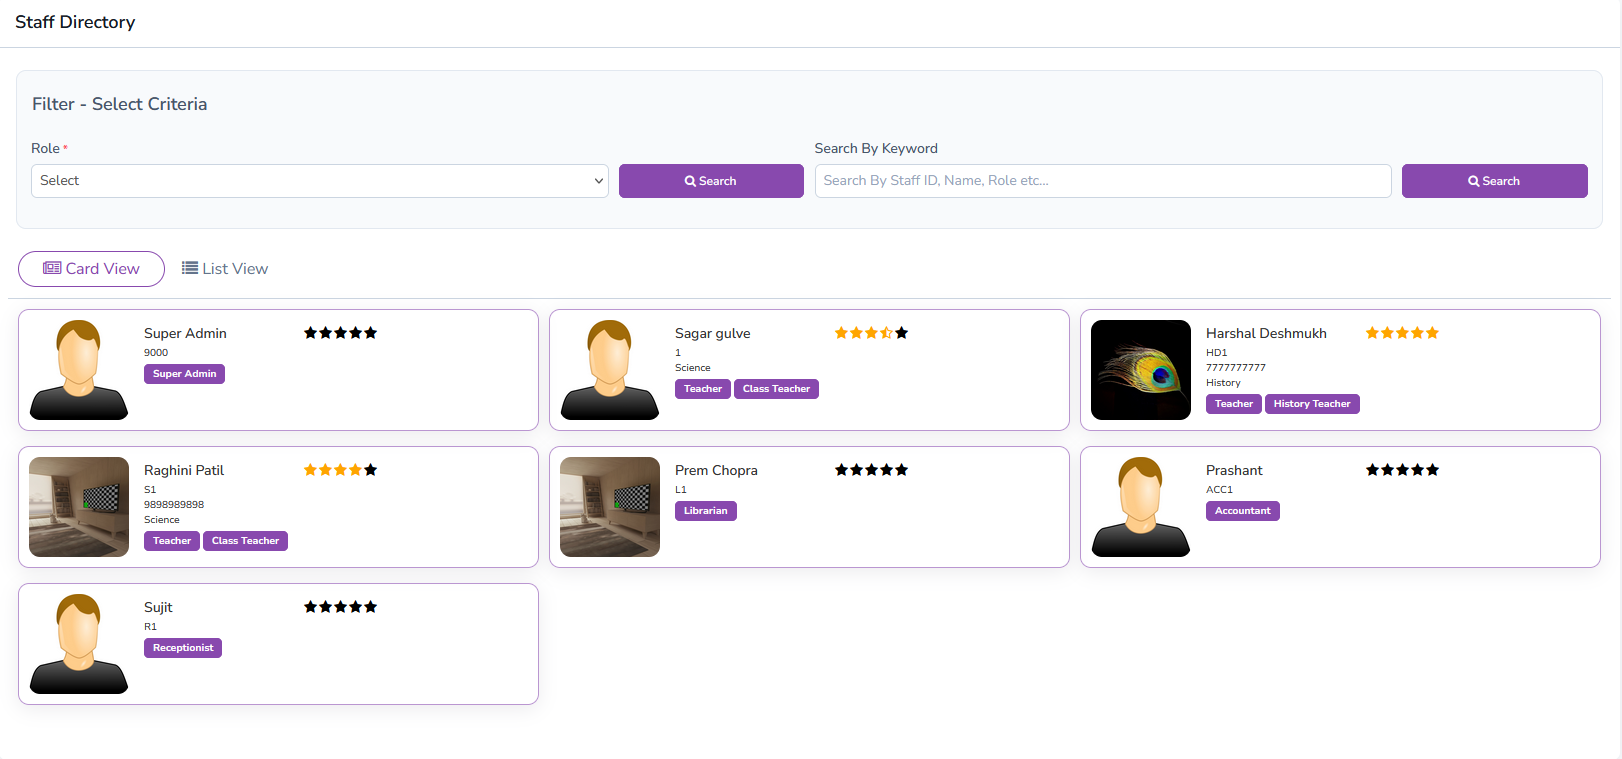Viewport: 1622px width, 759px height.
Task: Open Harshal Deshmukh's peacock feather photo
Action: coord(1141,370)
